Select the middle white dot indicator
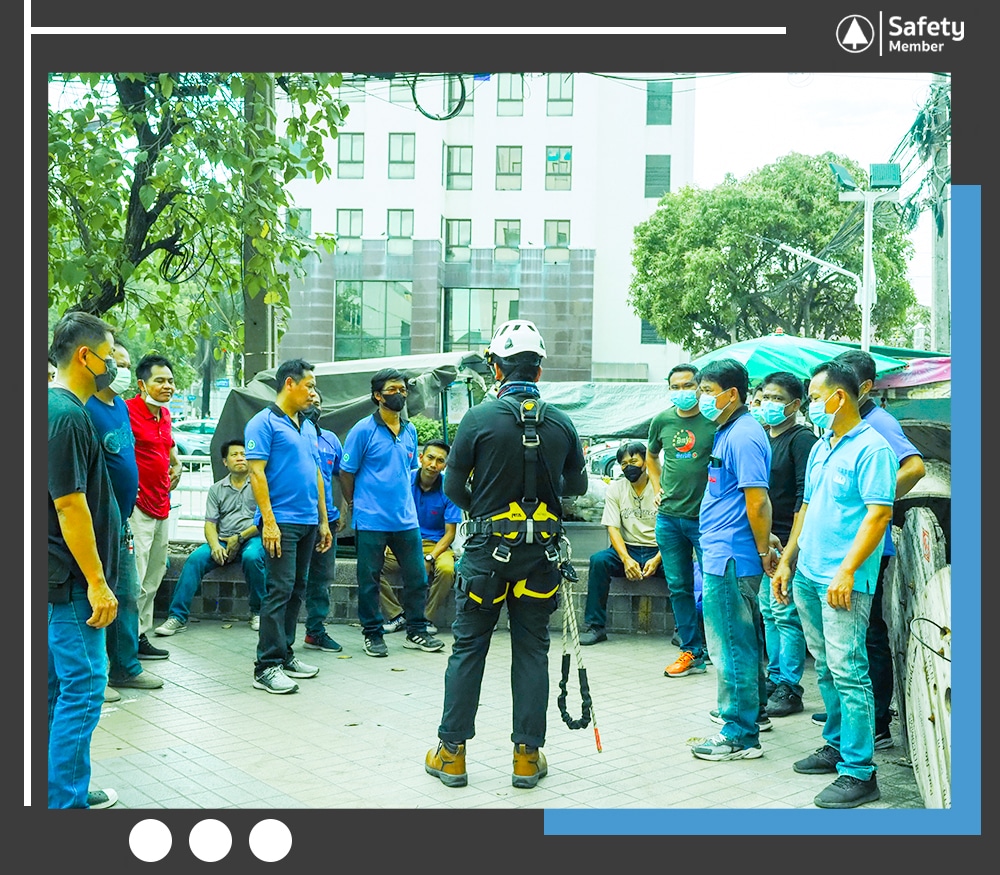This screenshot has width=1000, height=875. (210, 841)
